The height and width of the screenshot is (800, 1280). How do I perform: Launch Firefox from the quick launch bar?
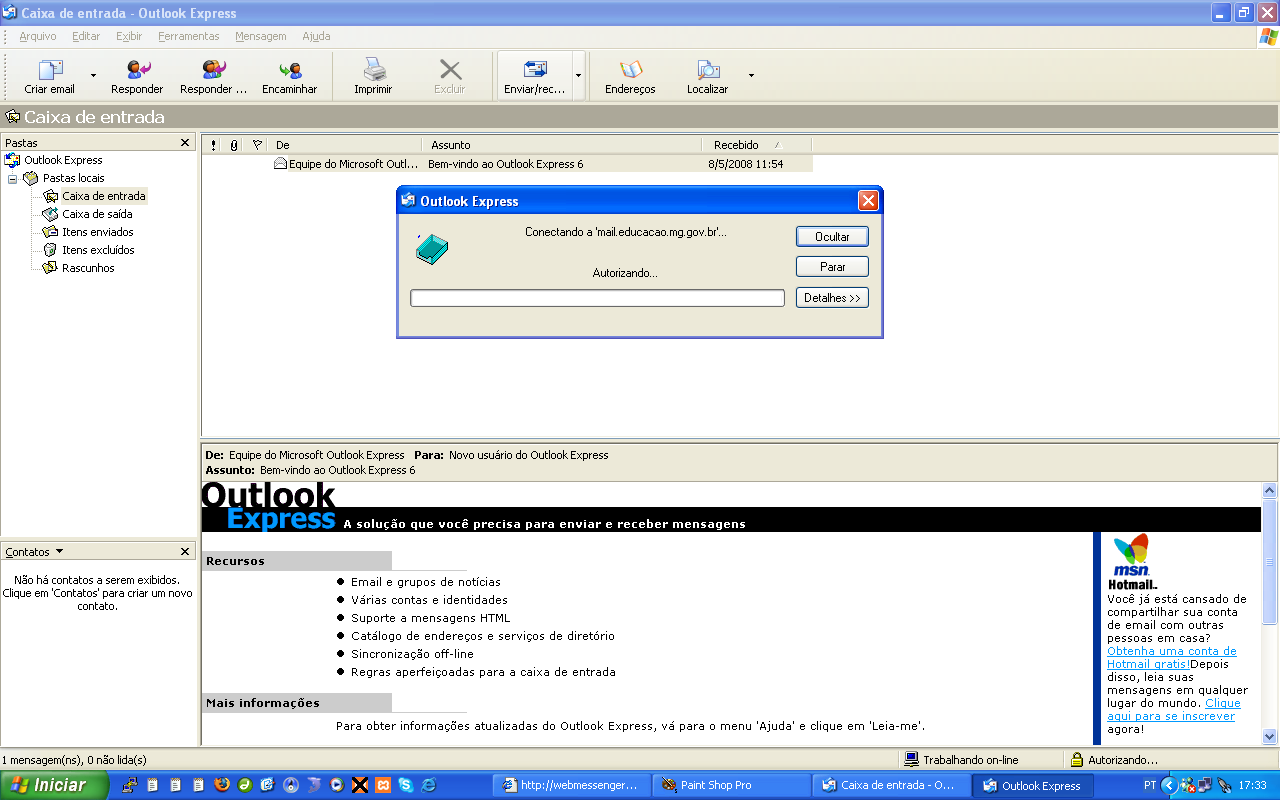point(222,785)
